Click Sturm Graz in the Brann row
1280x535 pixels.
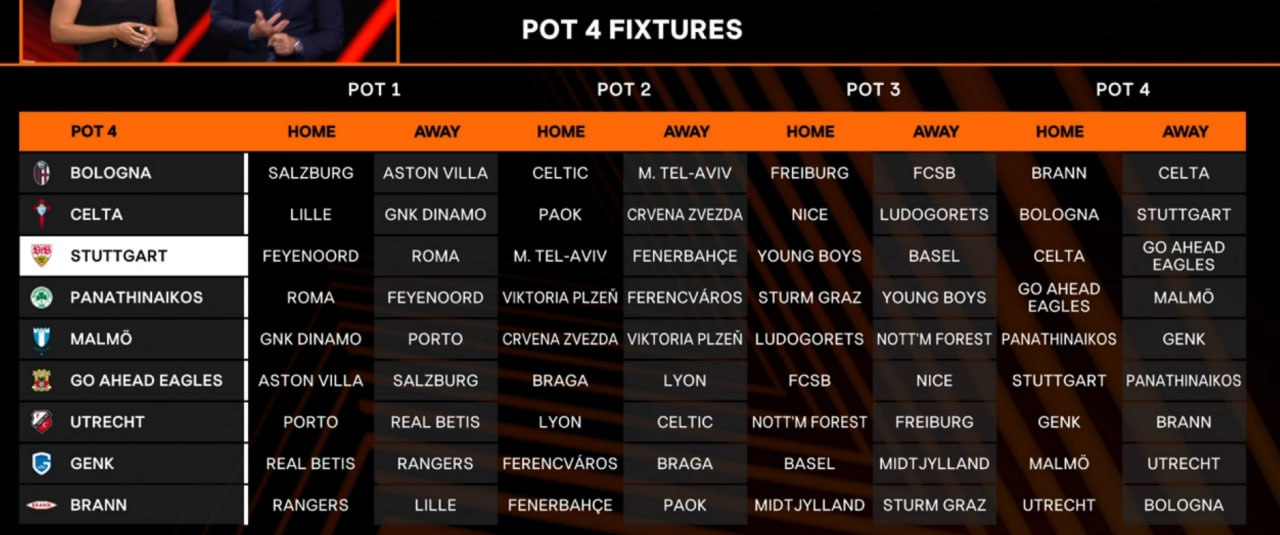point(934,505)
